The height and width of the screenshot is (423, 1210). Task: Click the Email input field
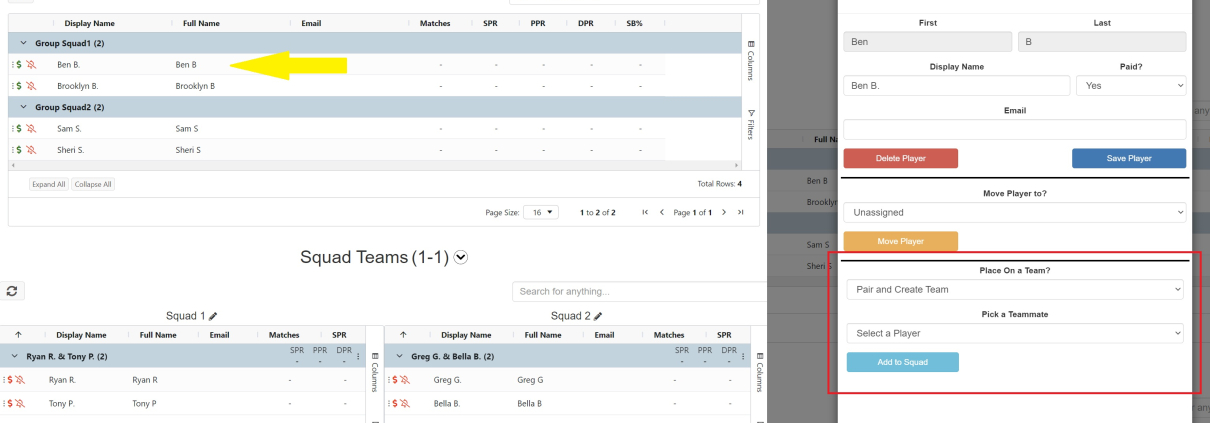[x=1014, y=130]
